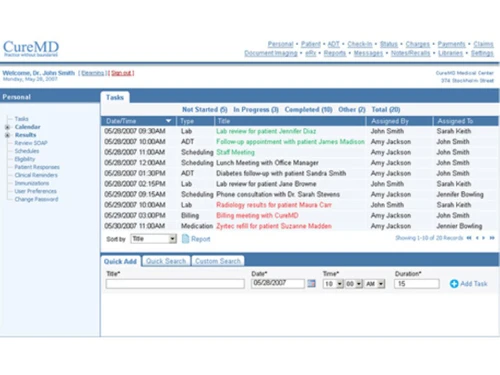Filter tasks by In Progress (3)

256,109
